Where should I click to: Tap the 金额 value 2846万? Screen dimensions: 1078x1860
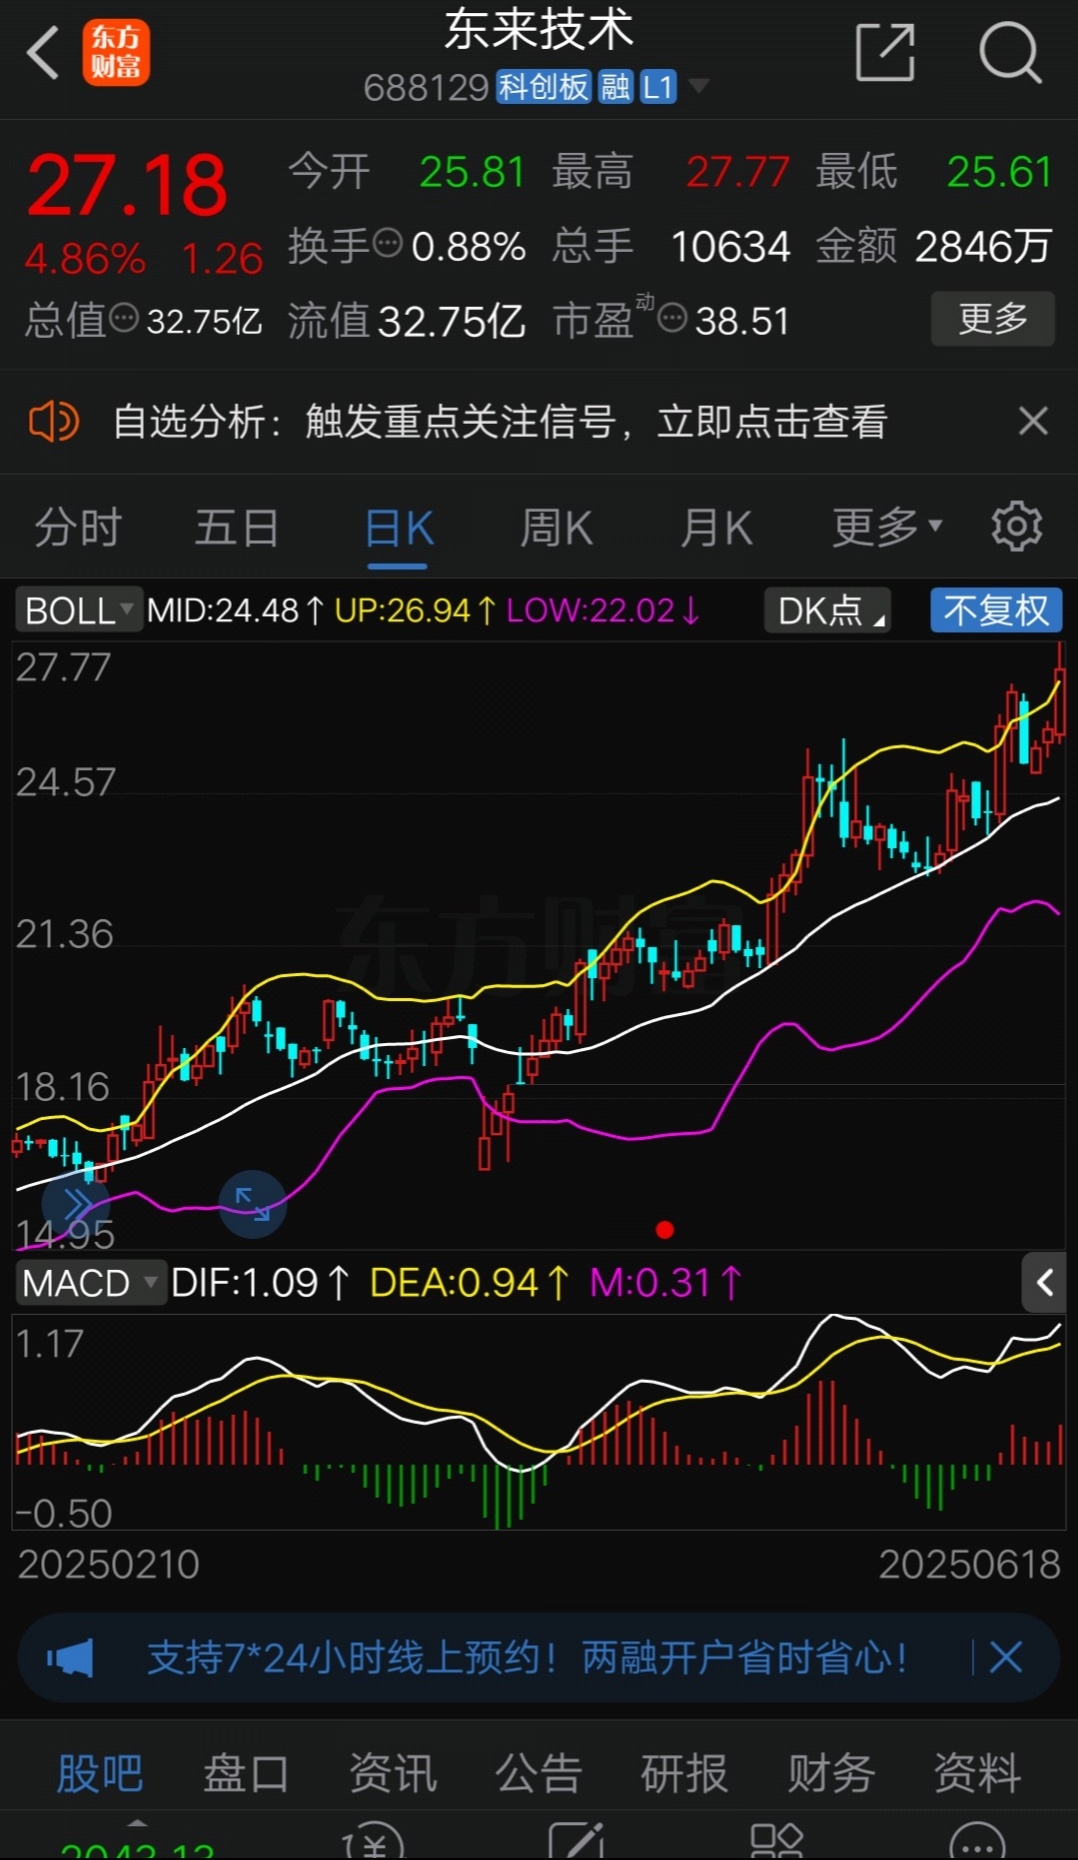pos(983,246)
